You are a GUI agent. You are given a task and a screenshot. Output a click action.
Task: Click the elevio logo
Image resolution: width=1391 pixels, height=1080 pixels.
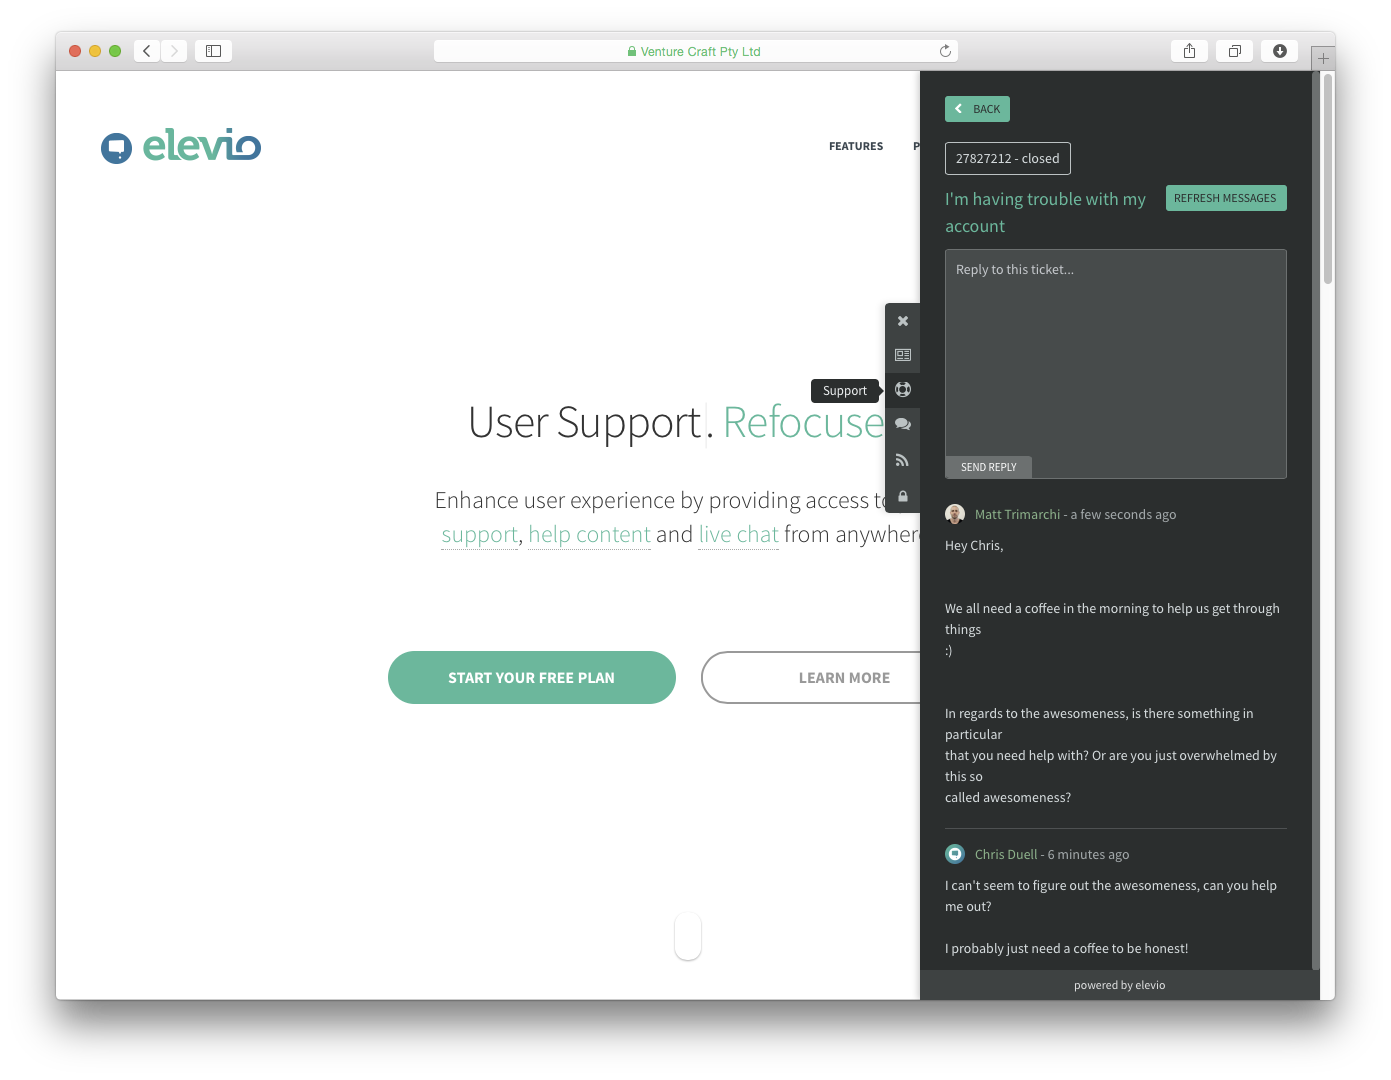click(x=181, y=146)
